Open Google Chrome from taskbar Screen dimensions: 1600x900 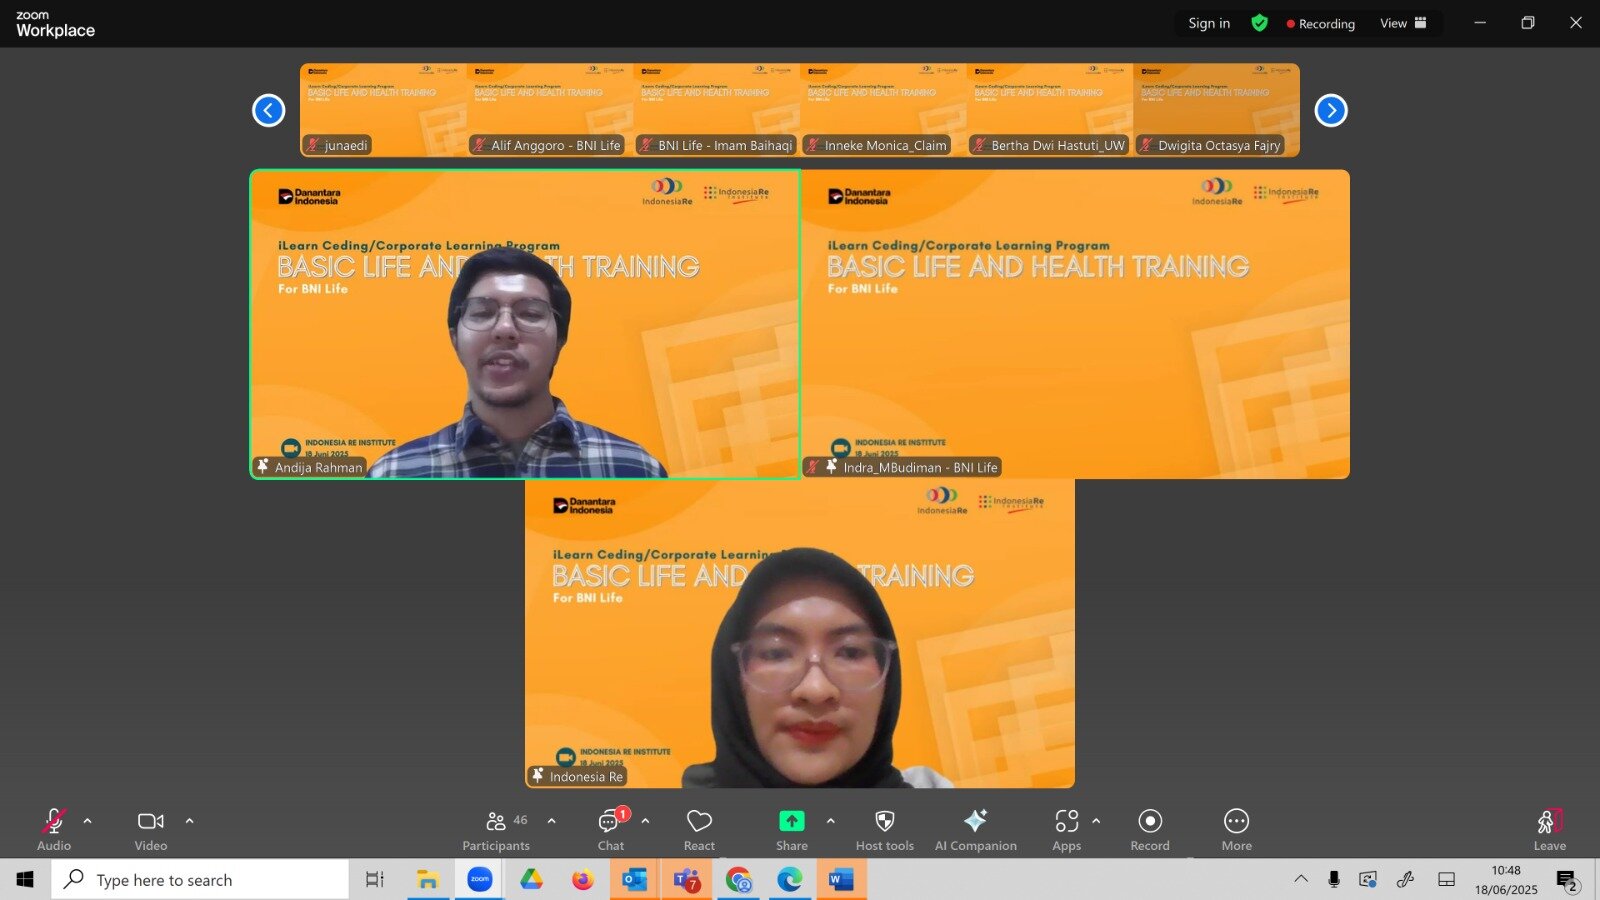[x=739, y=879]
